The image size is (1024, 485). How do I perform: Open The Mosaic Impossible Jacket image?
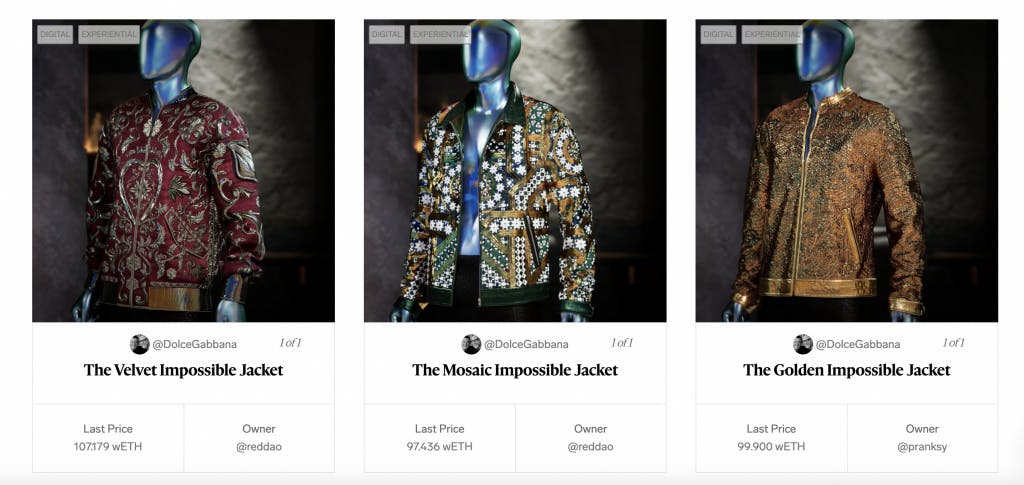515,170
